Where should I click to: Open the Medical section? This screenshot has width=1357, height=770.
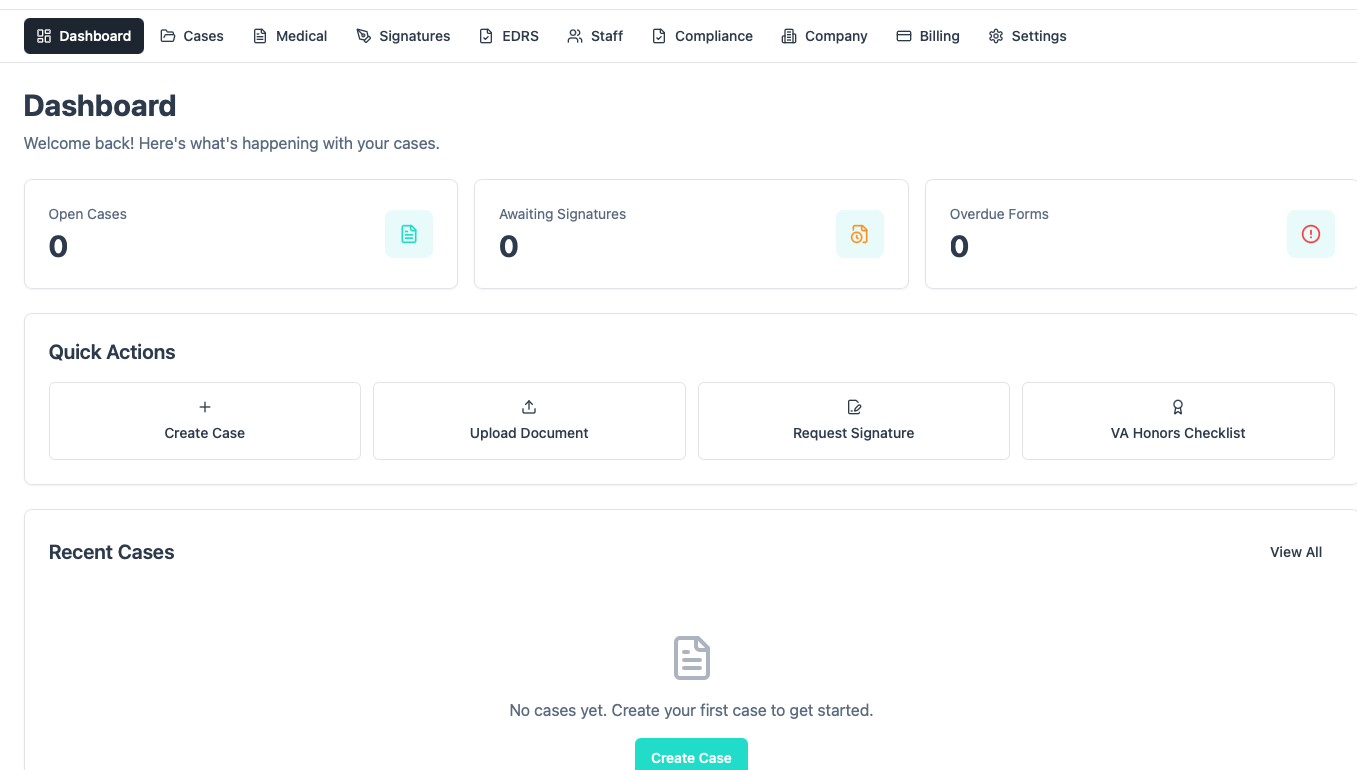tap(290, 35)
